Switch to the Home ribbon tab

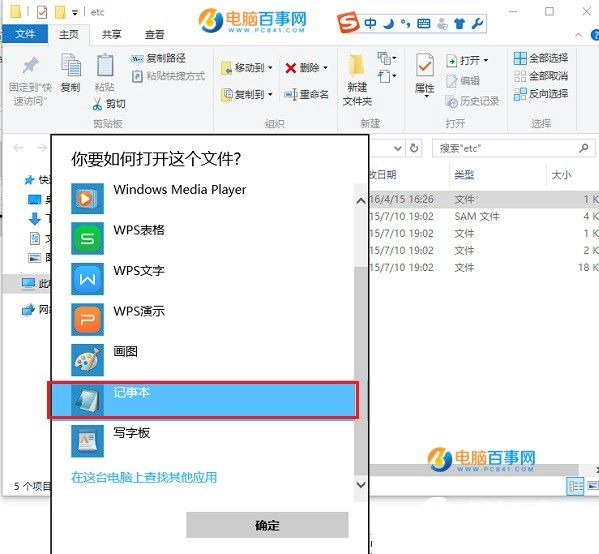pos(69,34)
